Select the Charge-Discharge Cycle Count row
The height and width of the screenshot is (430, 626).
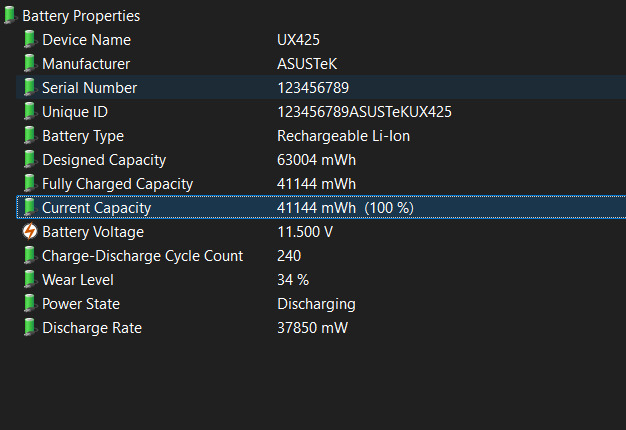click(x=142, y=256)
